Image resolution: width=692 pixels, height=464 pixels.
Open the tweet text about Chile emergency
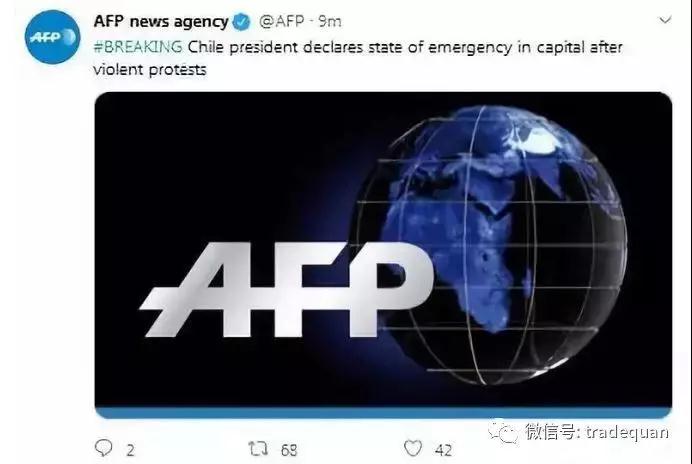click(x=358, y=58)
